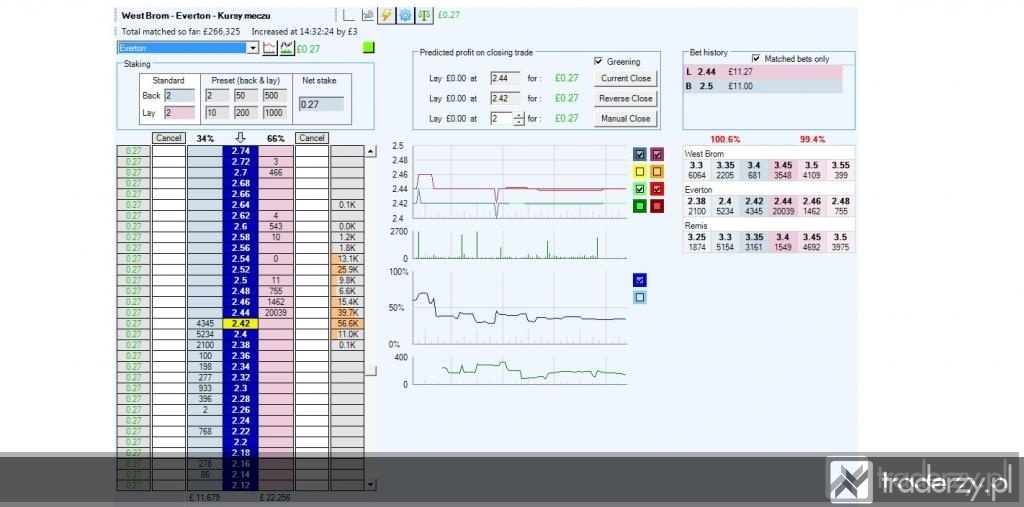Select the preset stake 1000
The width and height of the screenshot is (1024, 507).
(x=276, y=113)
